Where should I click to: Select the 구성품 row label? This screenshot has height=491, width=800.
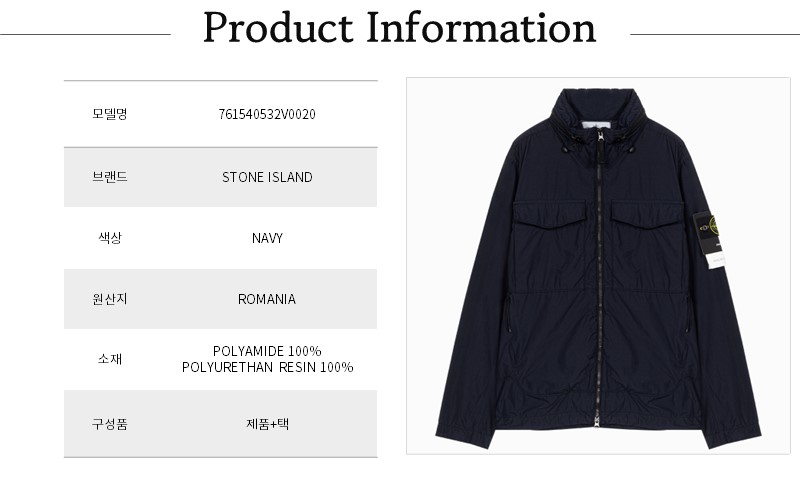coord(109,423)
